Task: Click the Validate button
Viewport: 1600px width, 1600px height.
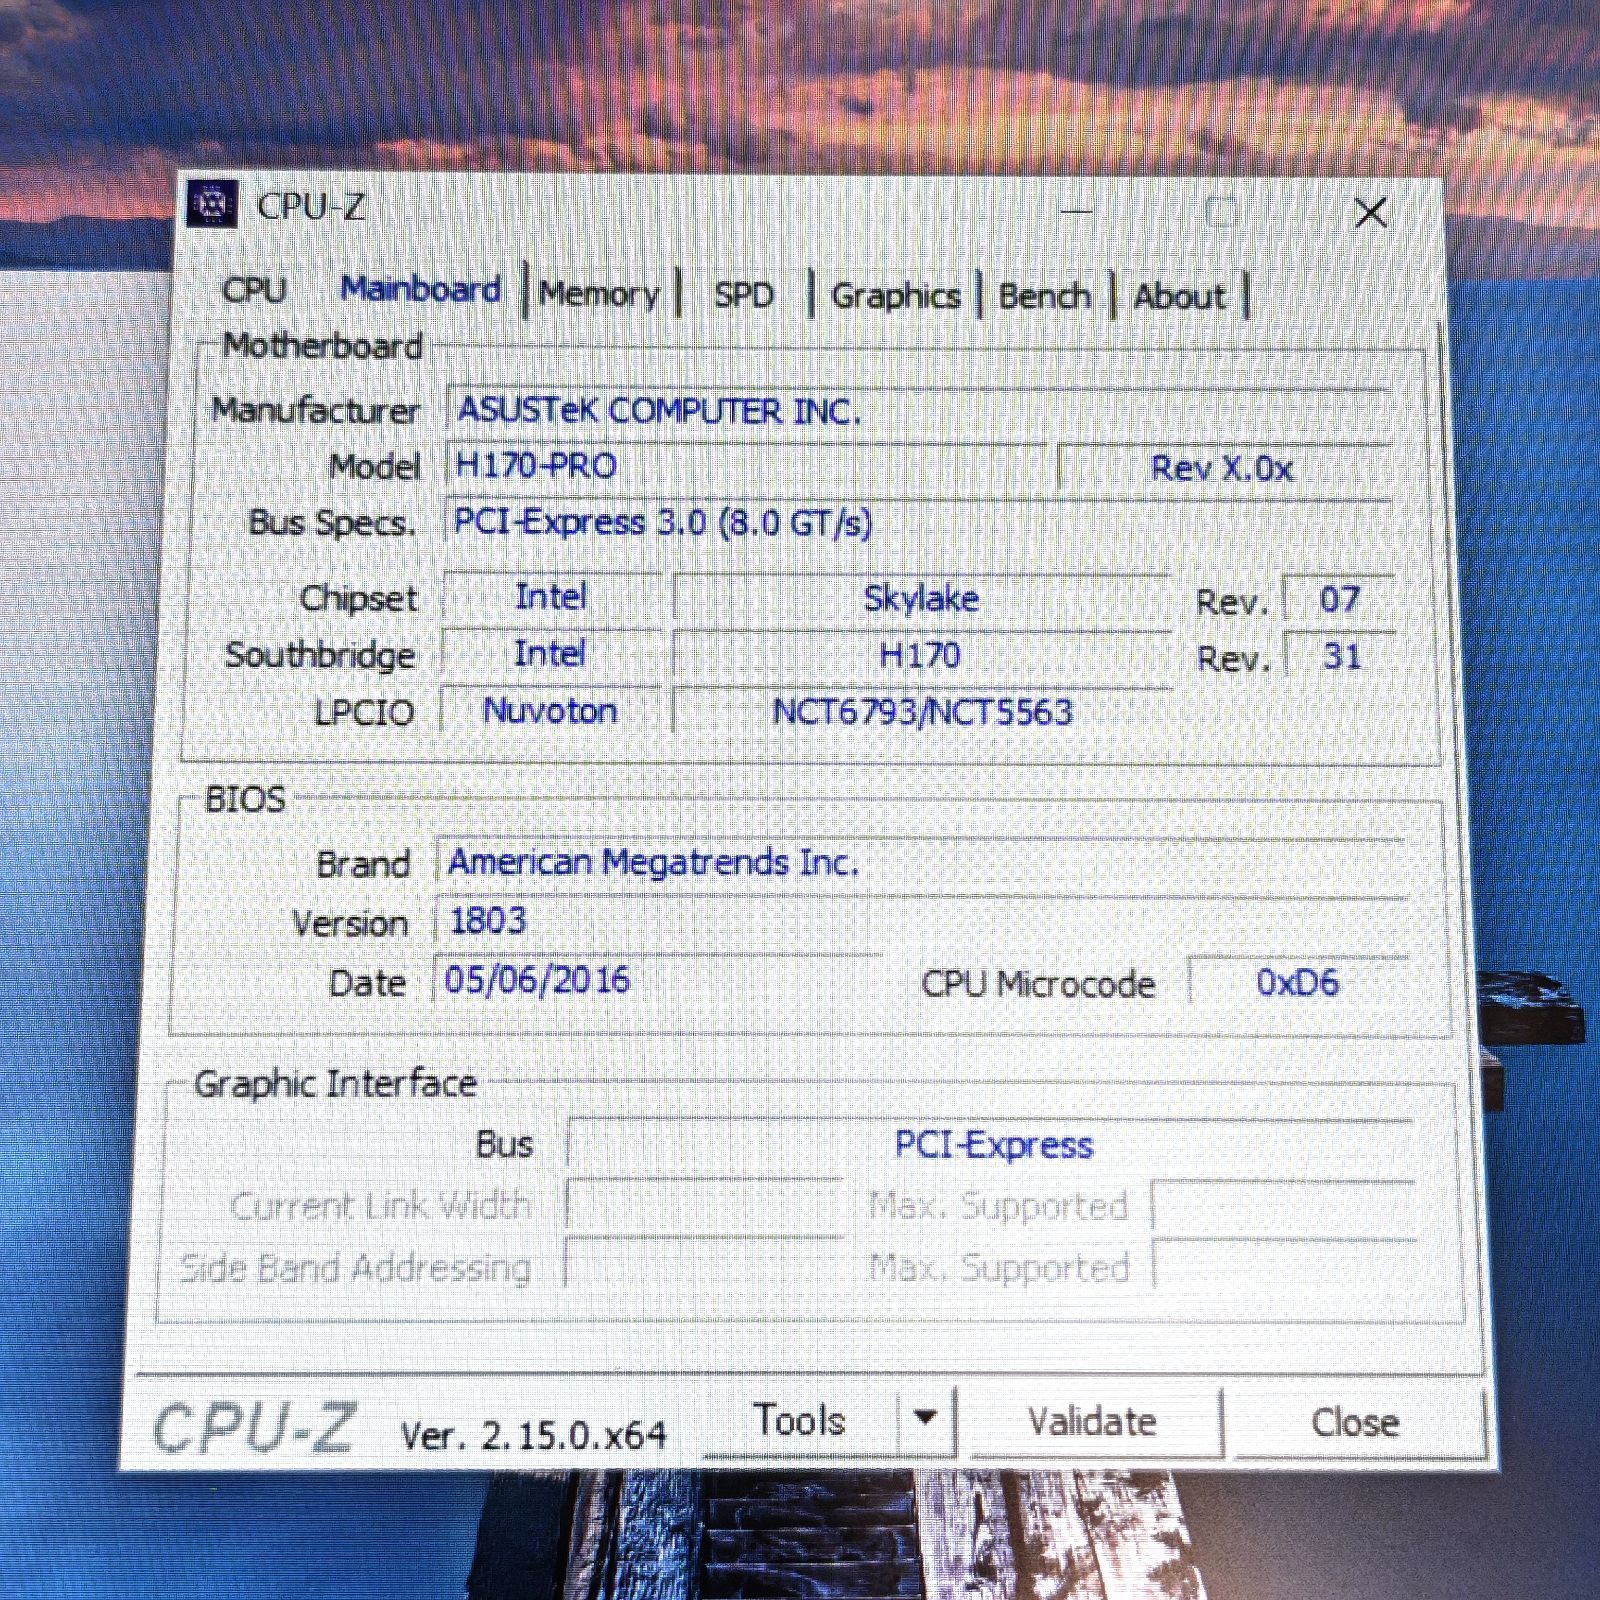Action: click(x=1093, y=1421)
